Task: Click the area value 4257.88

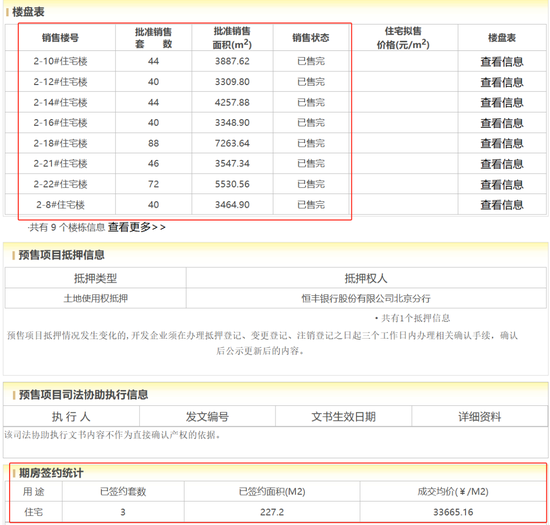Action: tap(232, 102)
